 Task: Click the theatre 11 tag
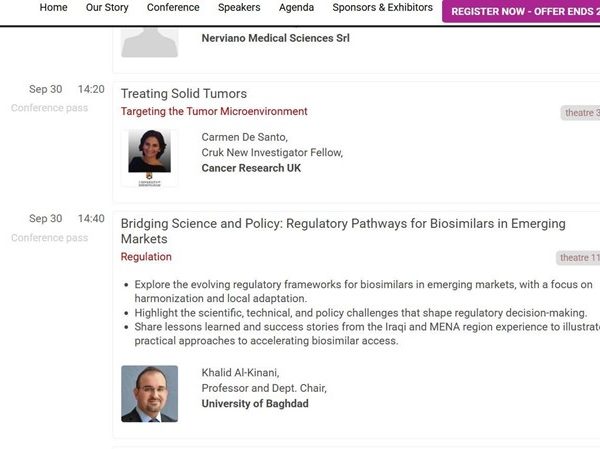pyautogui.click(x=579, y=258)
